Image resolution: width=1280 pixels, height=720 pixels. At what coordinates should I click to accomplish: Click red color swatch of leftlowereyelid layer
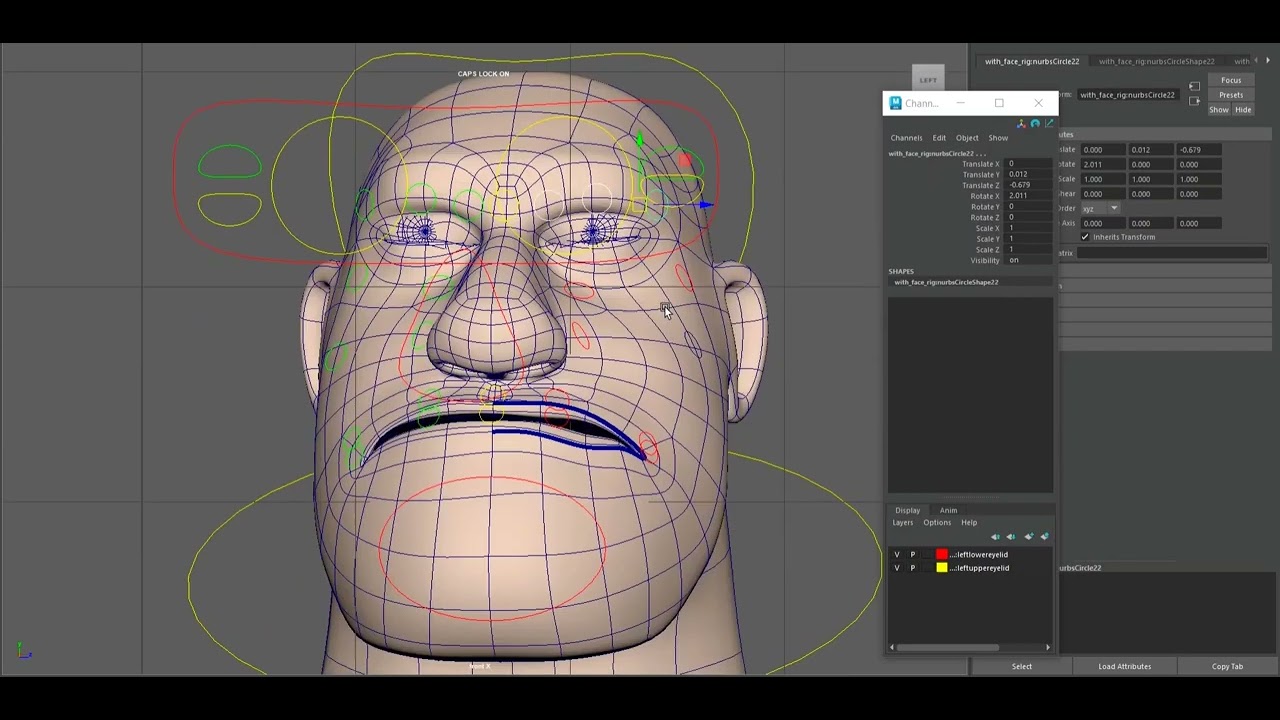941,555
